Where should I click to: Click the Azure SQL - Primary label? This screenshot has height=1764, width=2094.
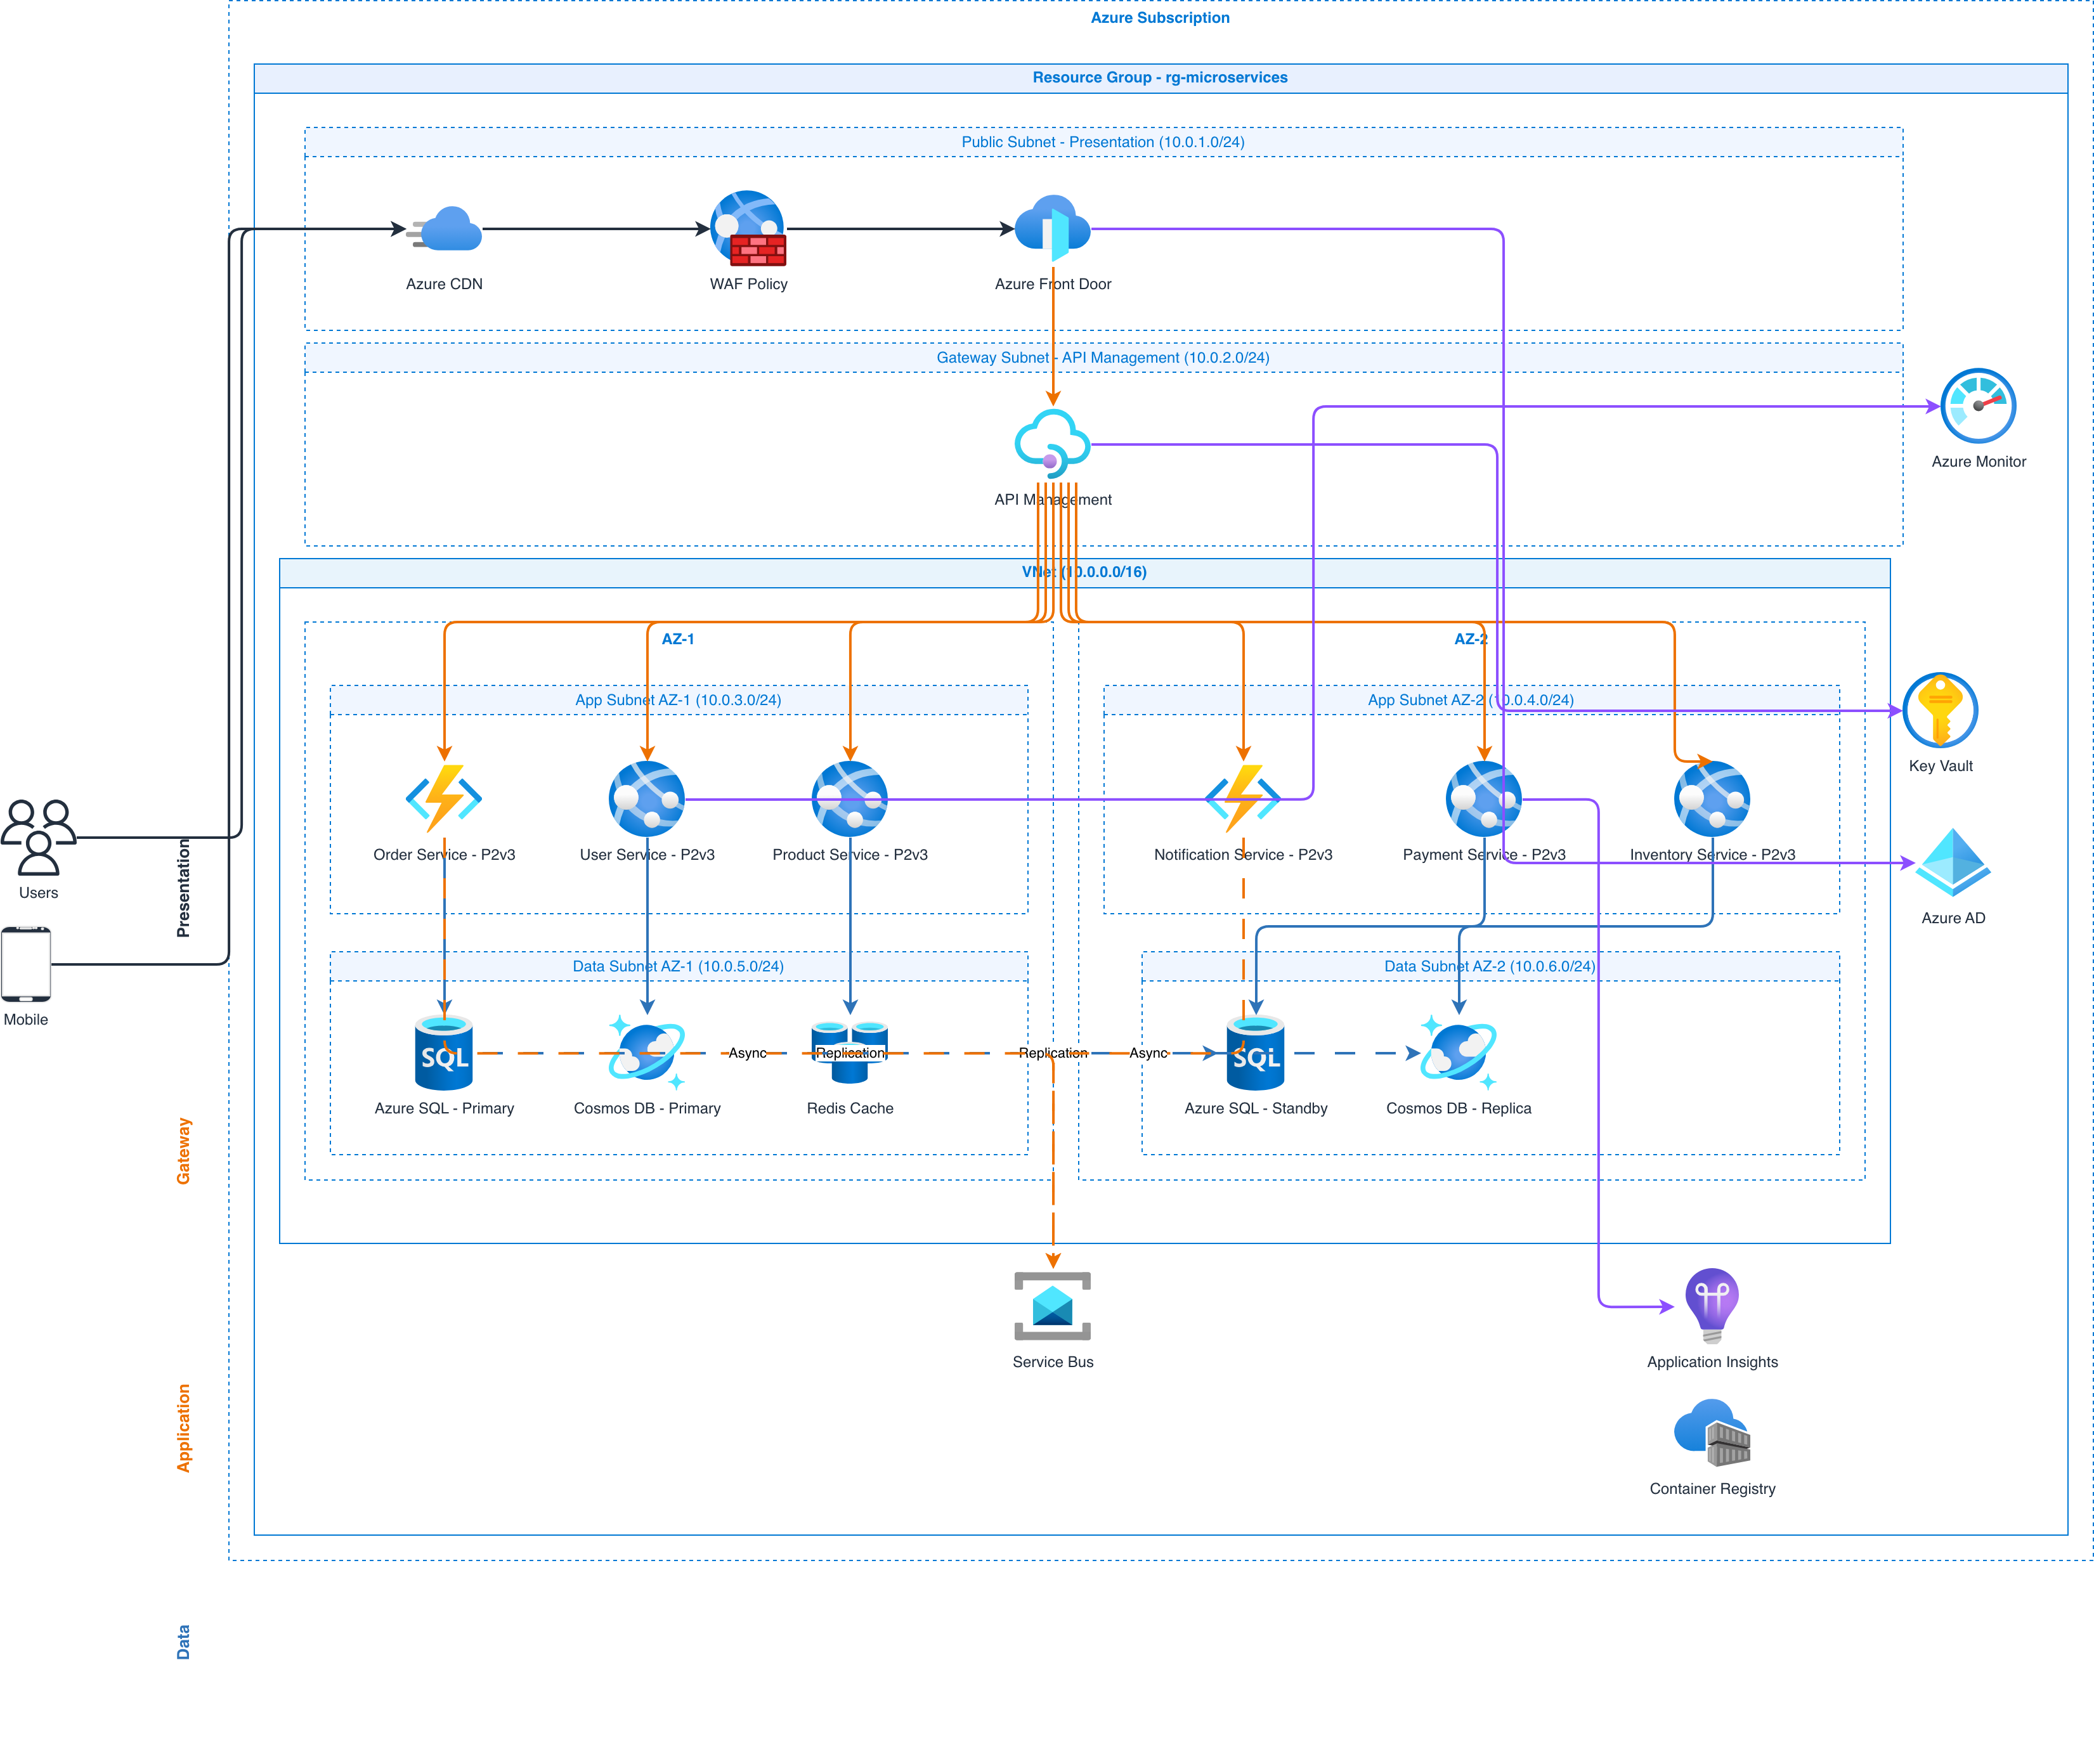pyautogui.click(x=444, y=1108)
